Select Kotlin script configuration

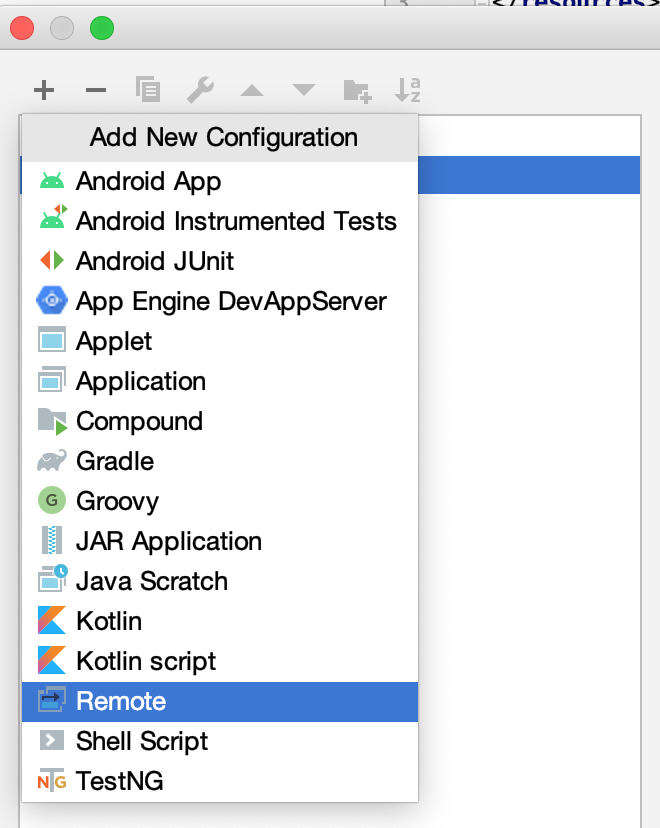point(220,661)
